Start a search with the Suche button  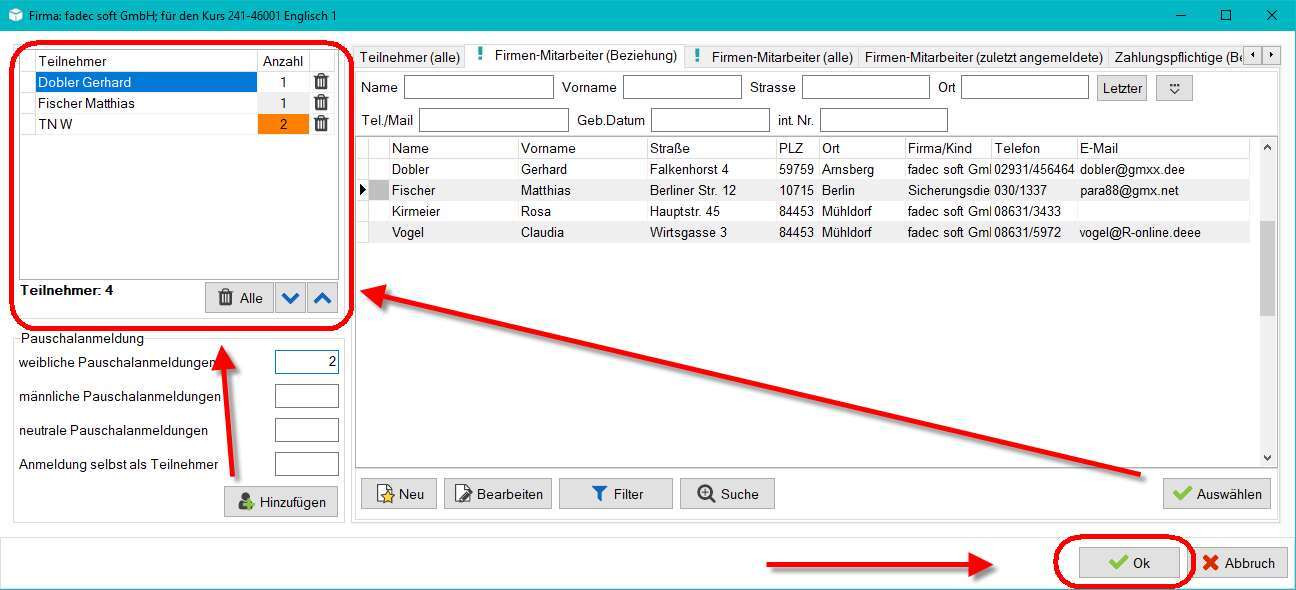[727, 494]
